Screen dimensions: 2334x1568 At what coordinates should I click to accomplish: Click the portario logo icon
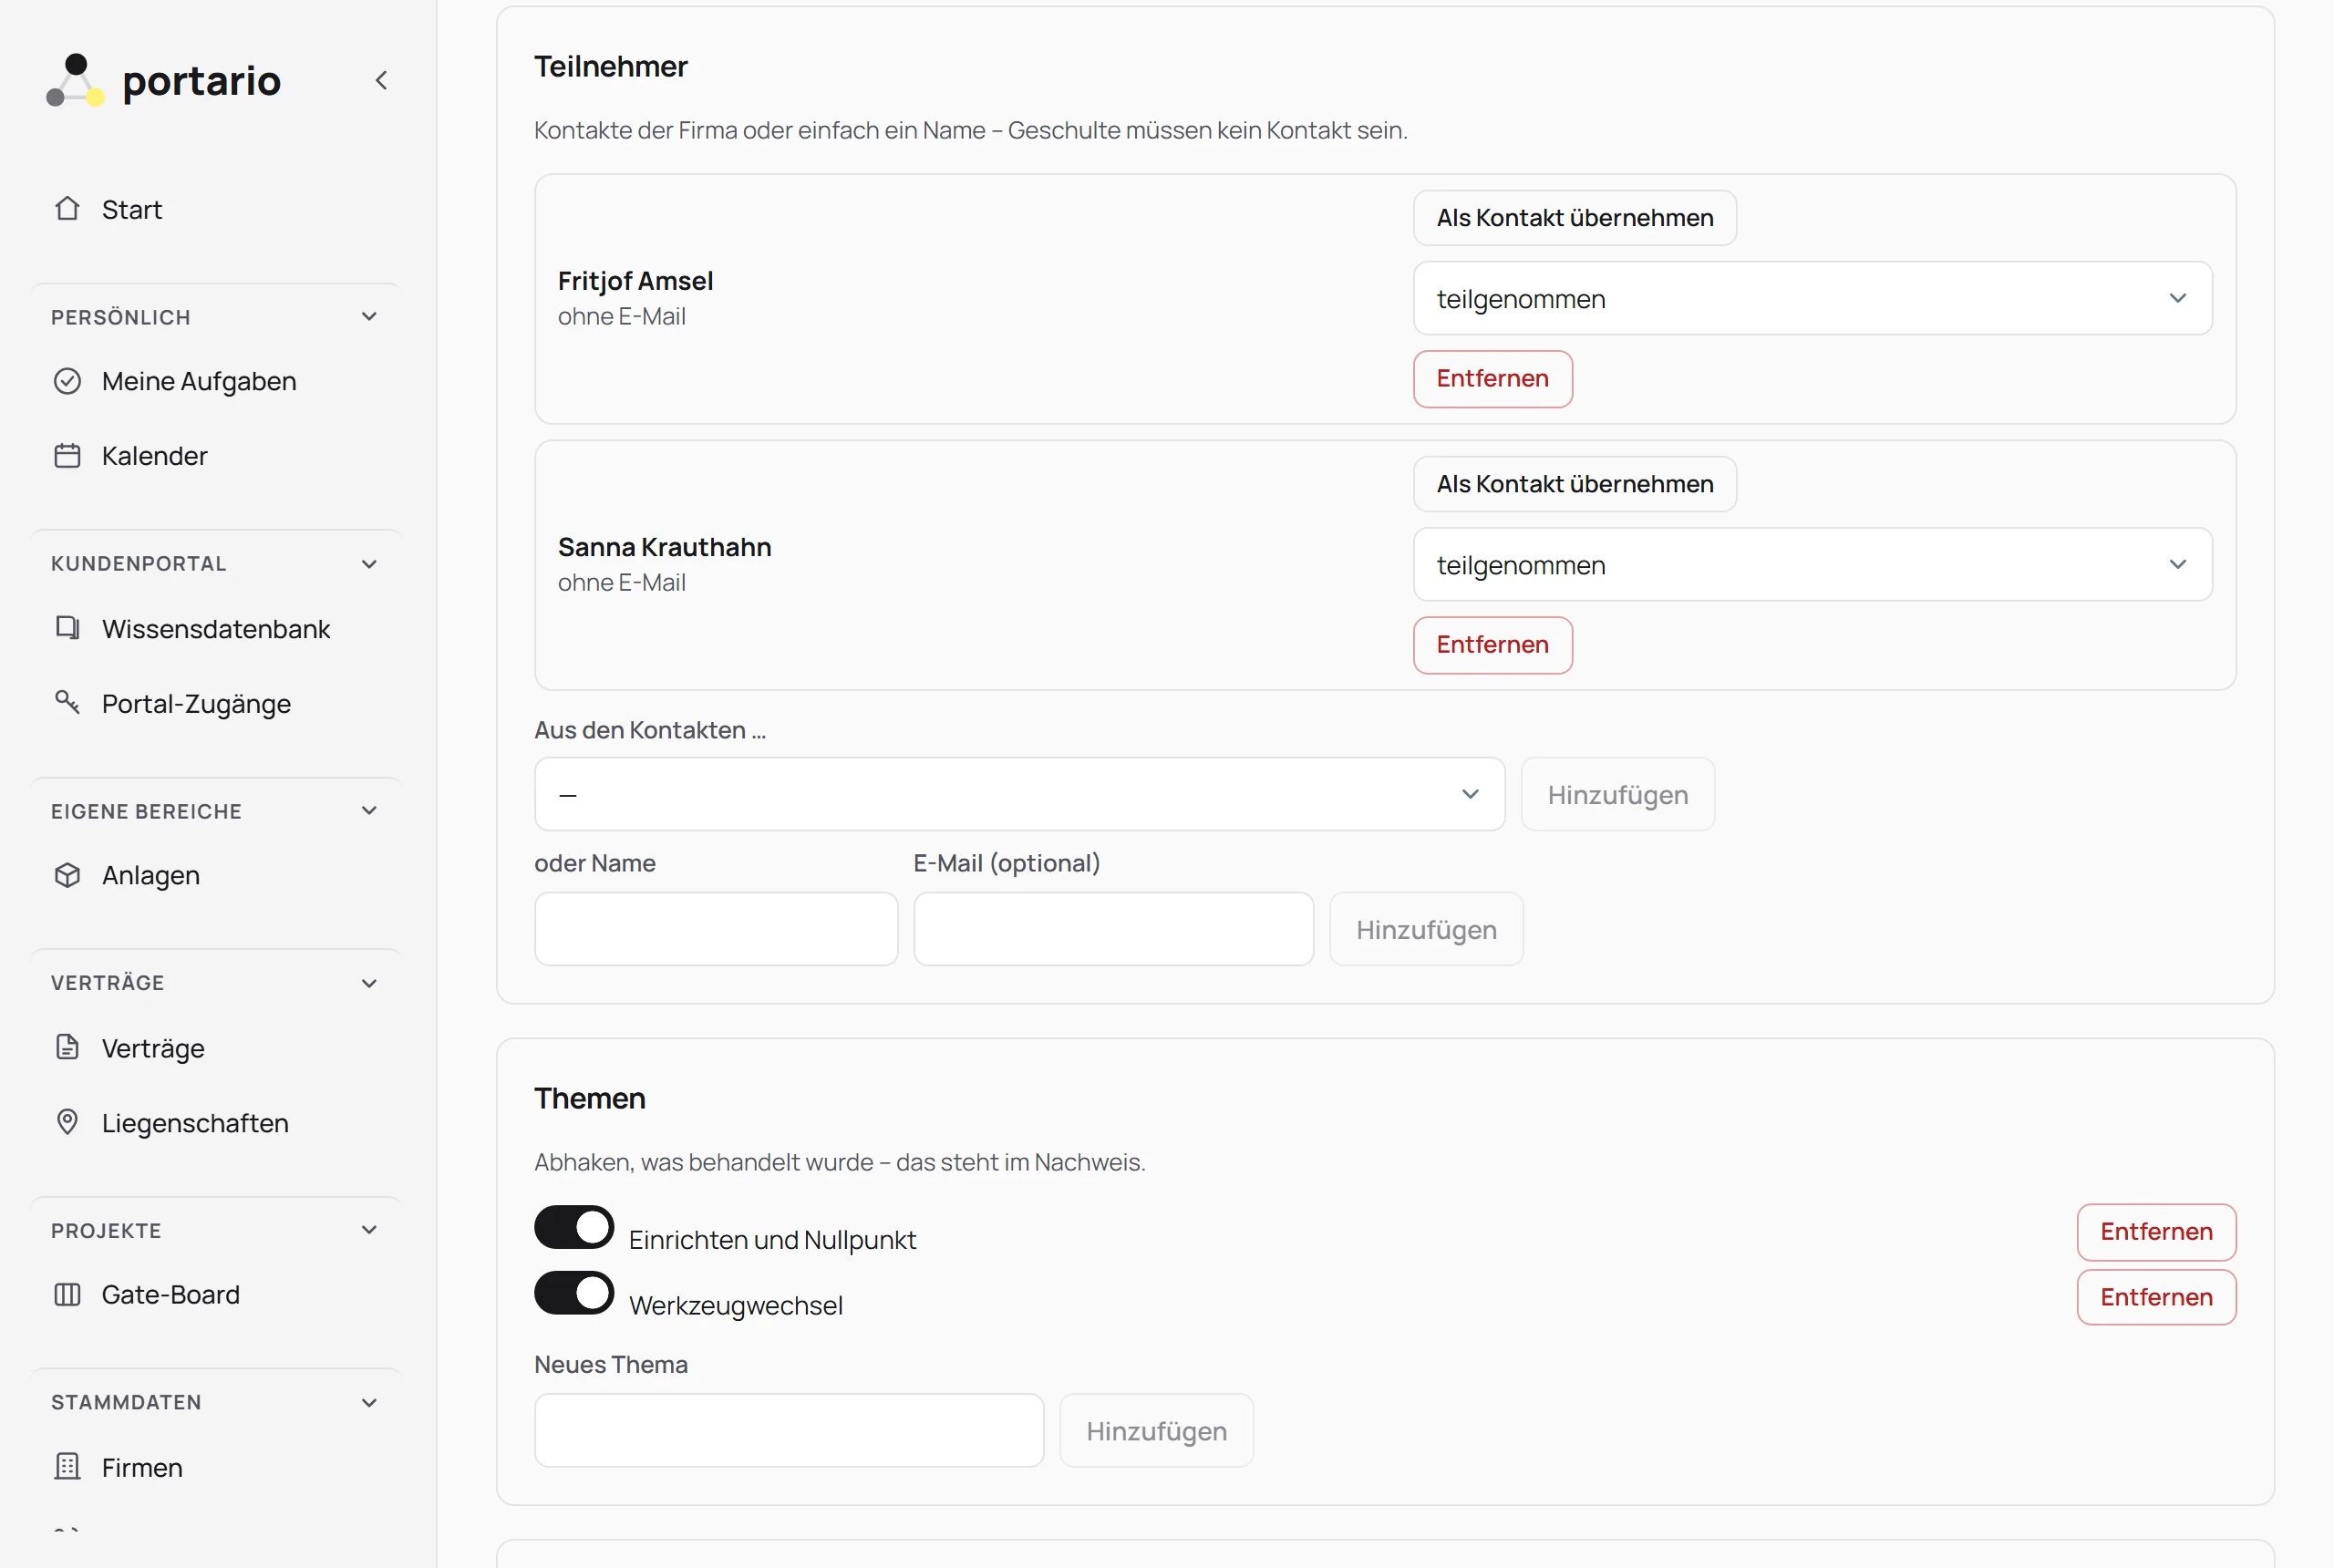click(x=75, y=80)
